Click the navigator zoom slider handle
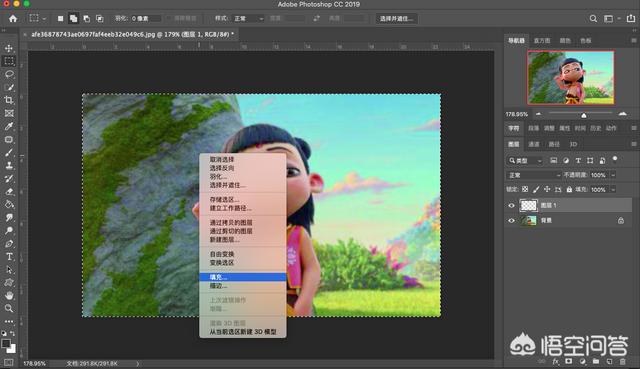The image size is (640, 369). pyautogui.click(x=584, y=115)
